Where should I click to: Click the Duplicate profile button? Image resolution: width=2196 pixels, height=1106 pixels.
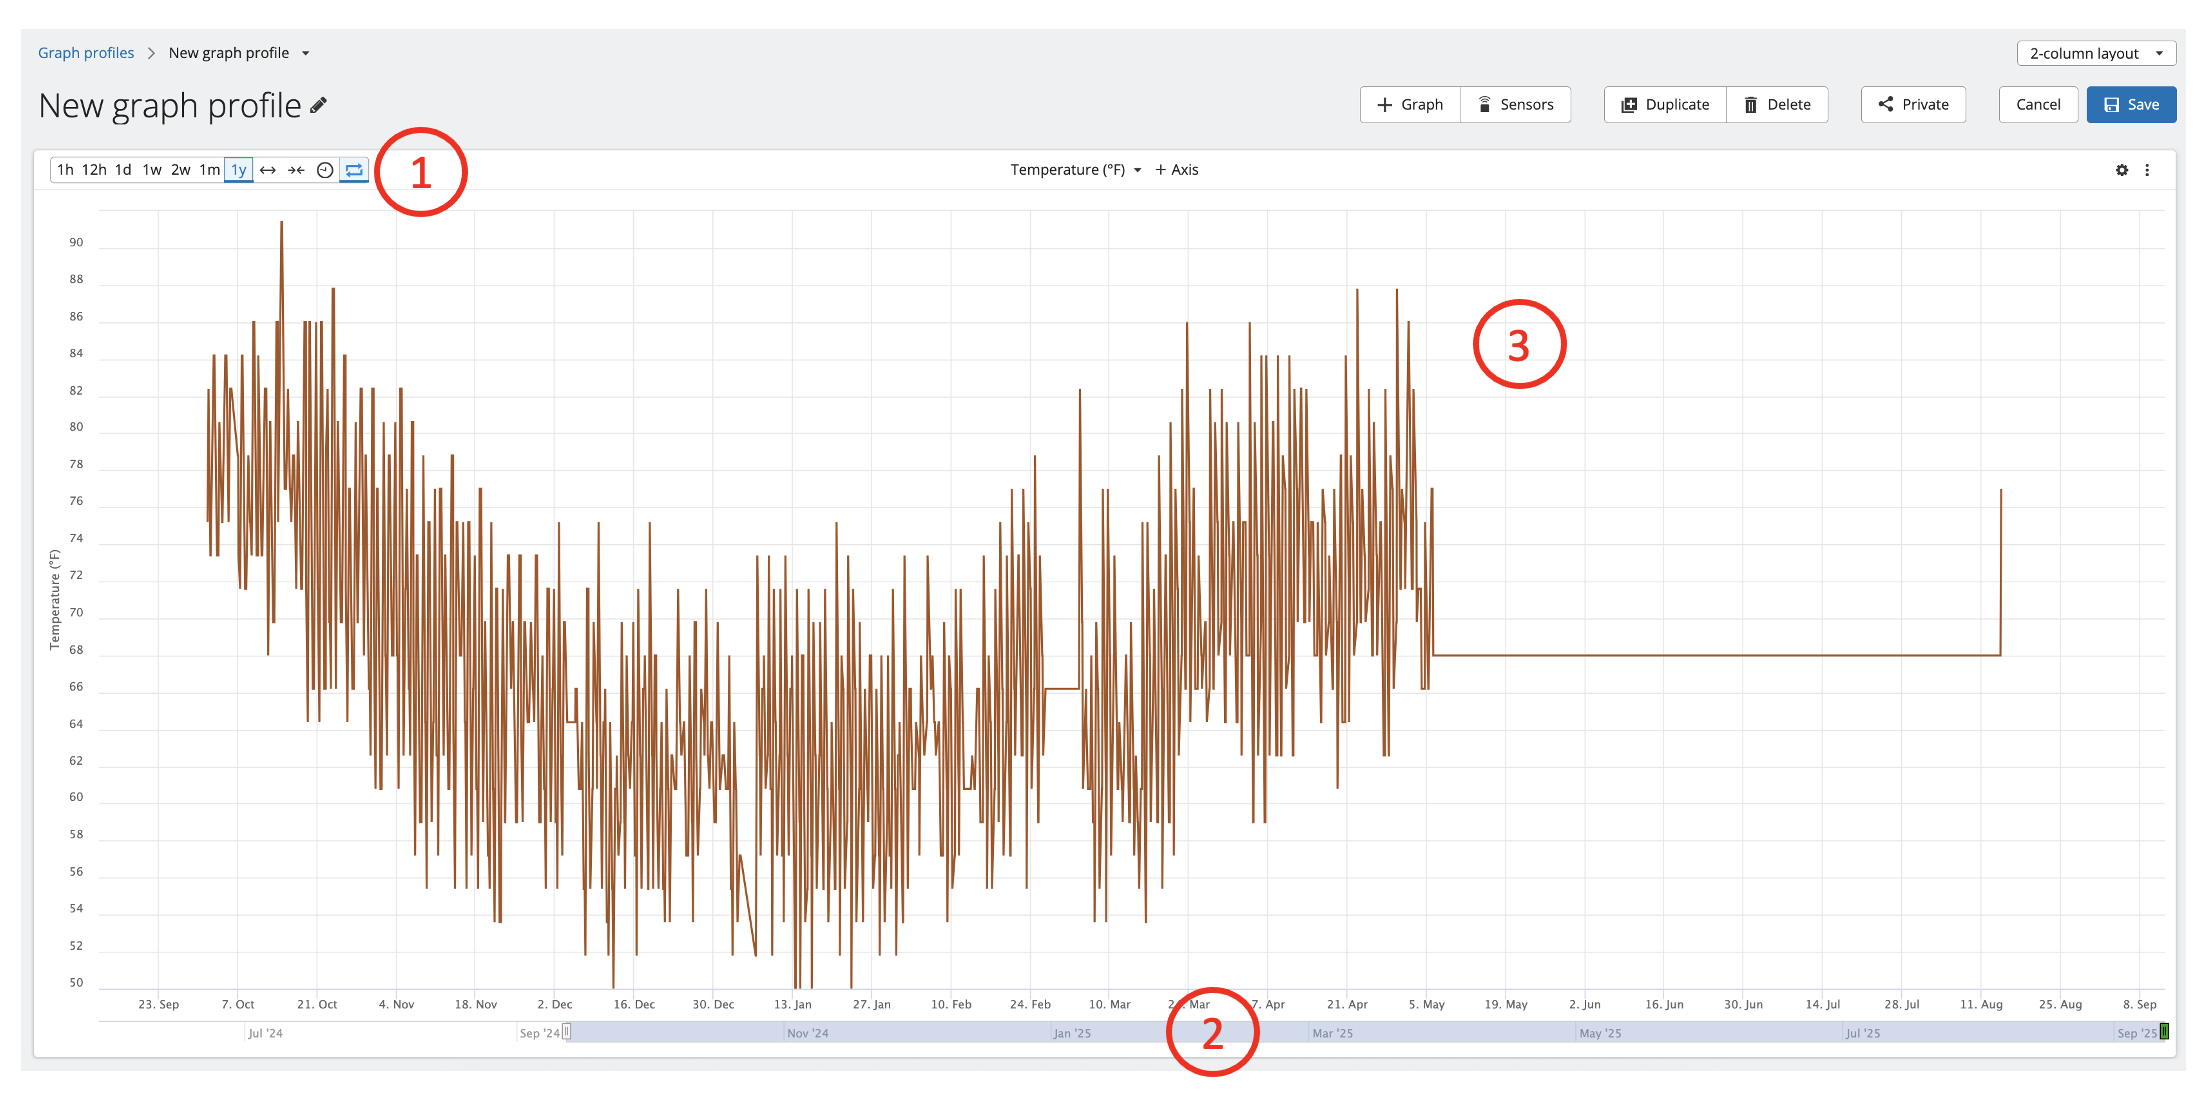pos(1665,105)
